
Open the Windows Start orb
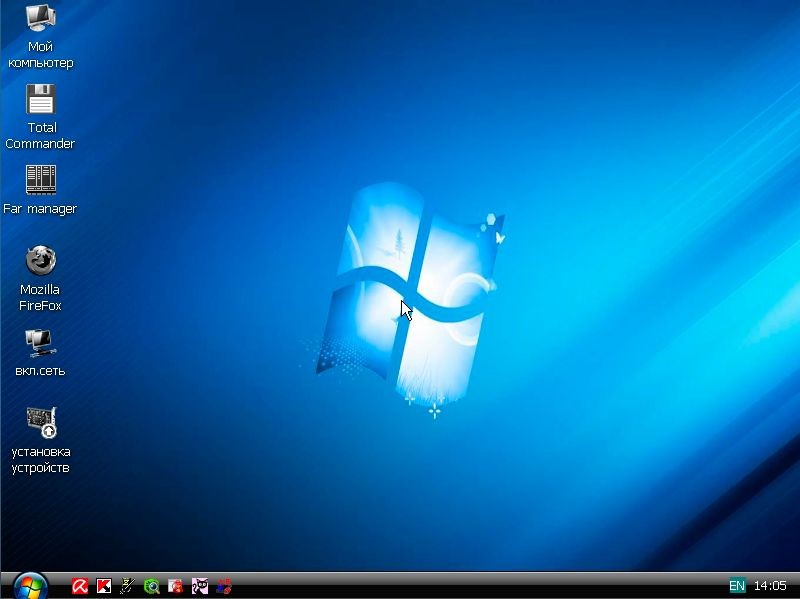click(30, 586)
